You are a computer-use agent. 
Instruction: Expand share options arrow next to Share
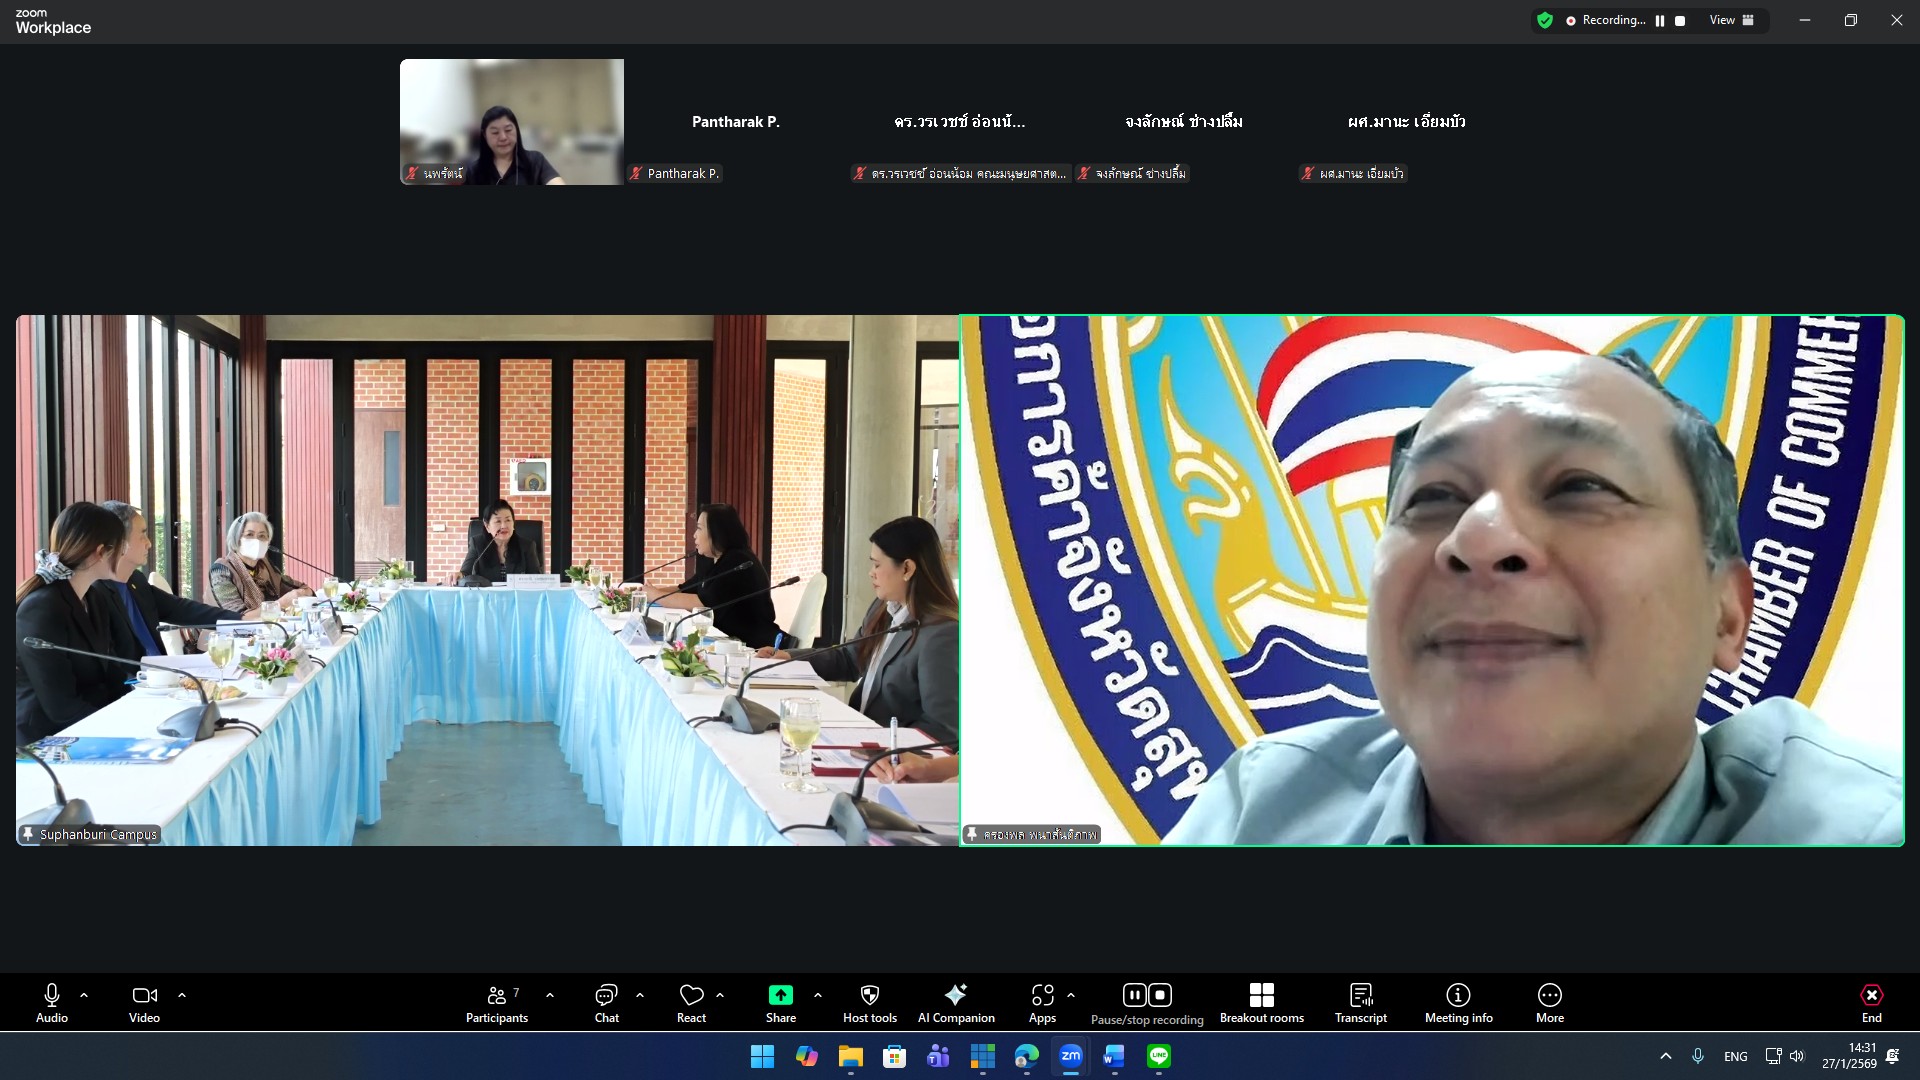(x=818, y=996)
